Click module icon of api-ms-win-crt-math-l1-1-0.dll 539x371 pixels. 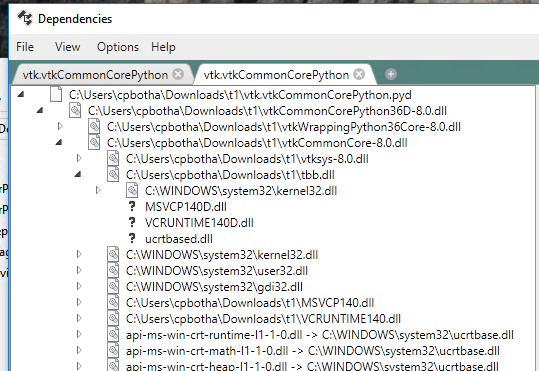113,350
